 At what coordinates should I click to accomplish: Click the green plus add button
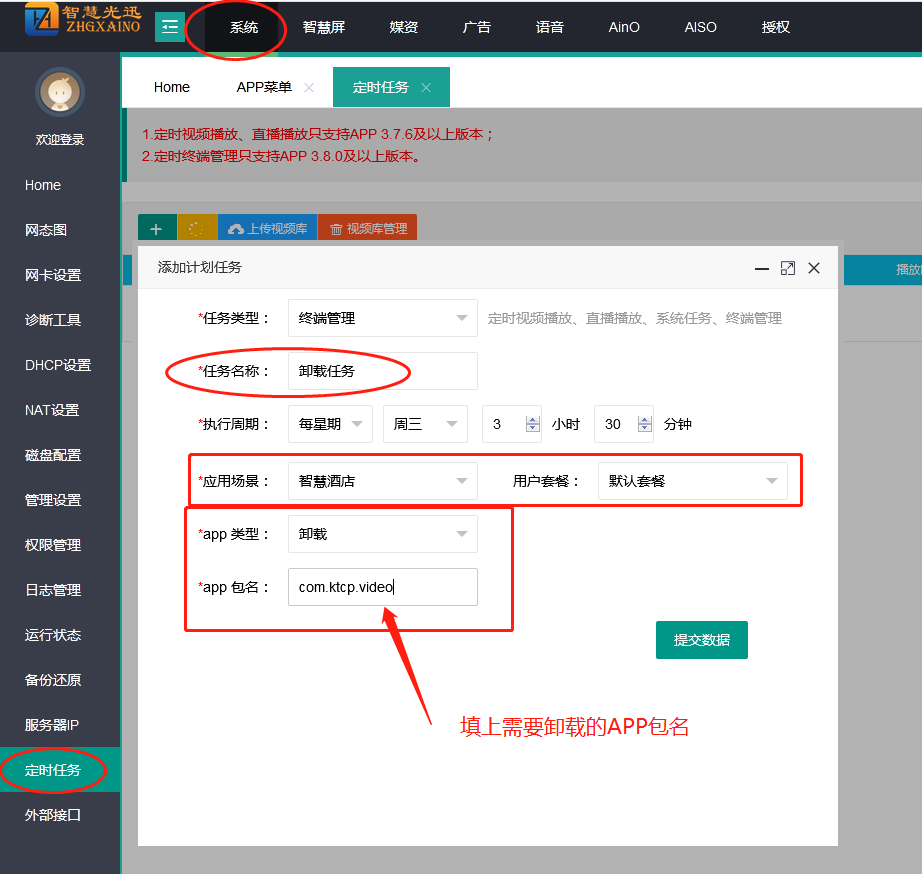(156, 229)
